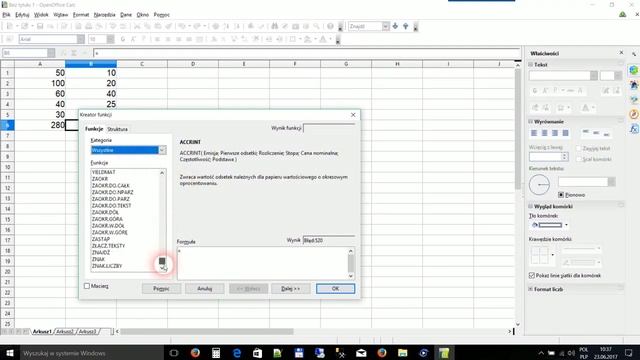The width and height of the screenshot is (640, 360).
Task: Open the Kategoria dropdown in function wizard
Action: pyautogui.click(x=162, y=150)
